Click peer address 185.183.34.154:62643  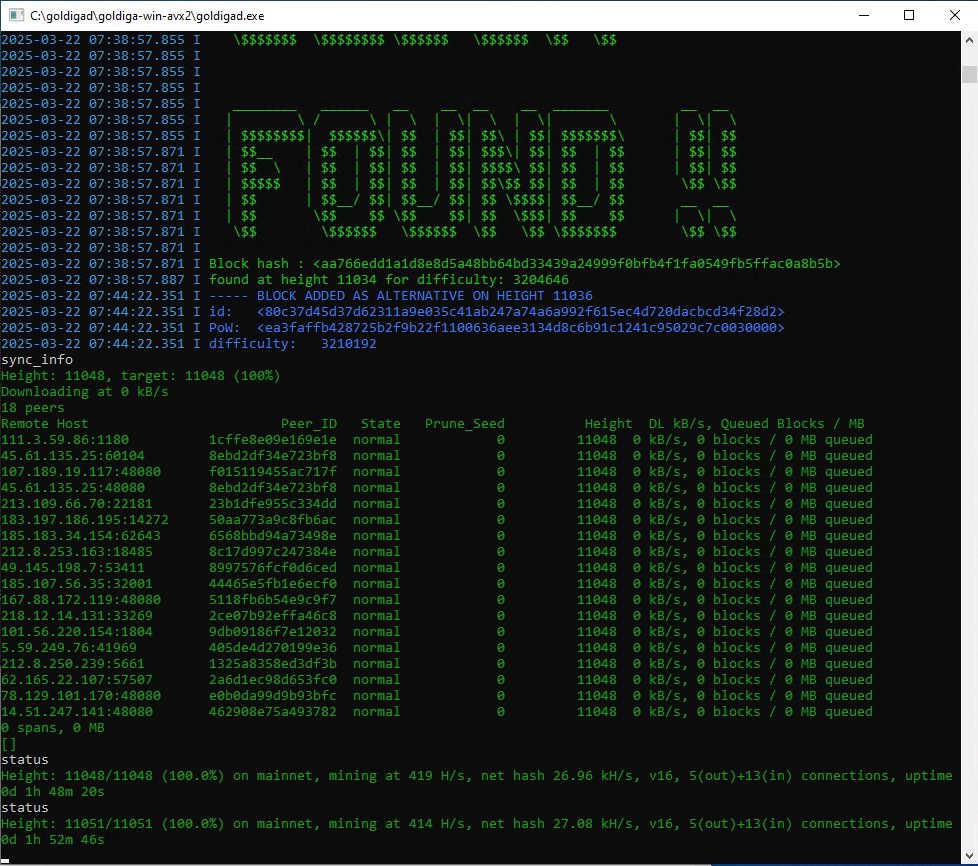pos(81,536)
